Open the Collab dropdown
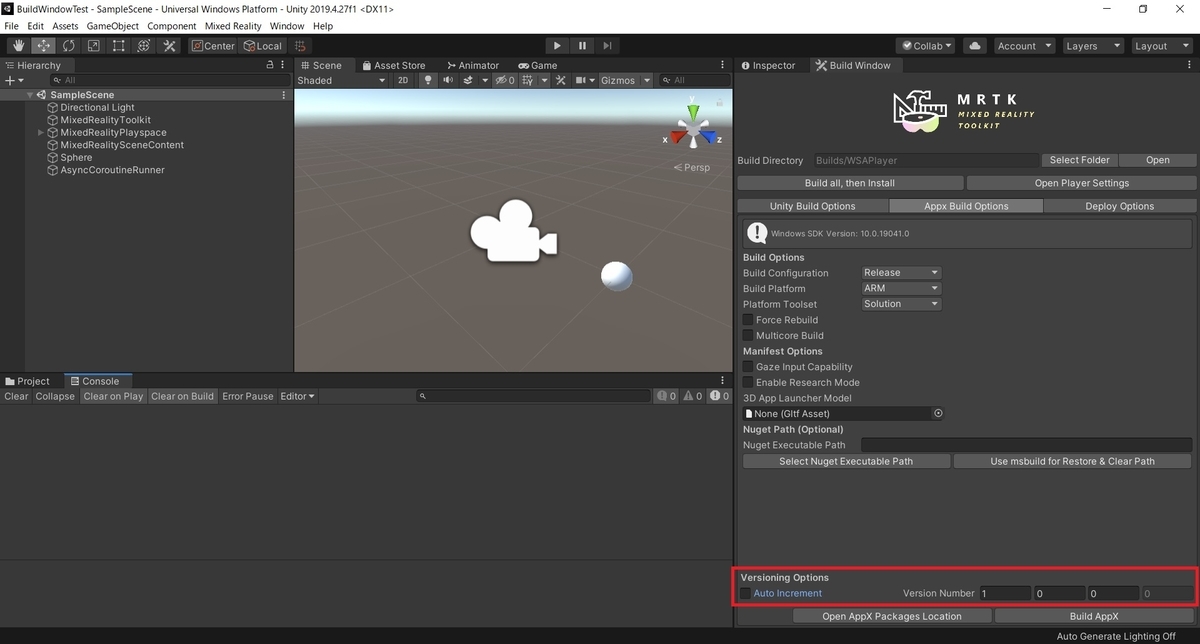 [925, 46]
